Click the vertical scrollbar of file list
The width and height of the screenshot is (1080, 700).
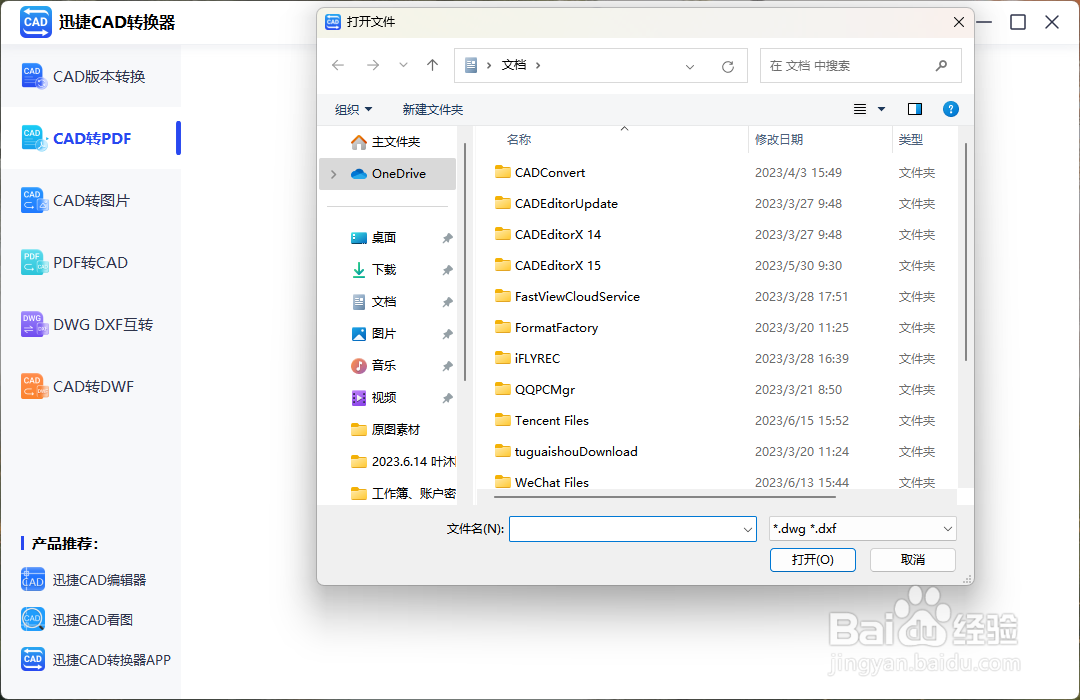(x=966, y=252)
